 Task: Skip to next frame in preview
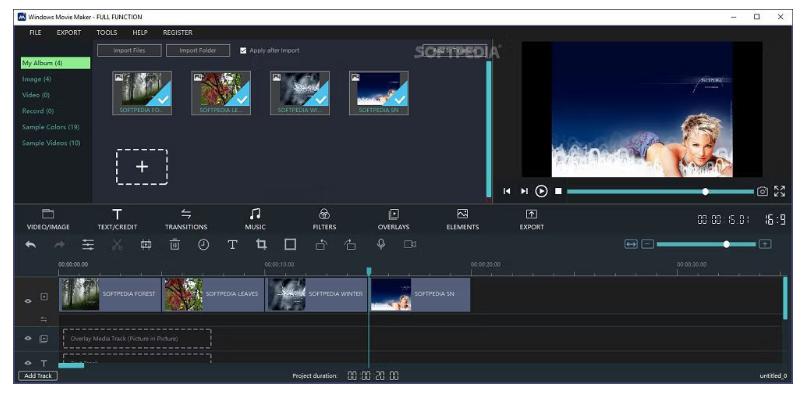click(x=524, y=191)
